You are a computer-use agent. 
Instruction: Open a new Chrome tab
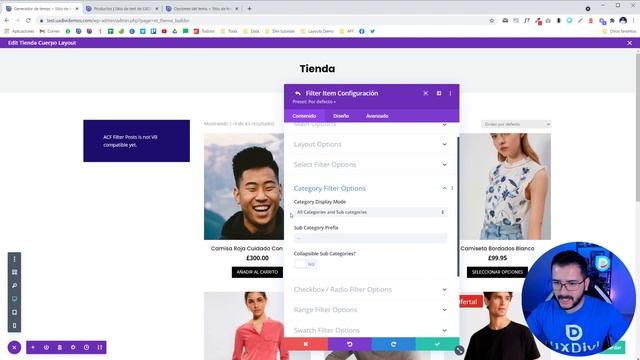249,9
